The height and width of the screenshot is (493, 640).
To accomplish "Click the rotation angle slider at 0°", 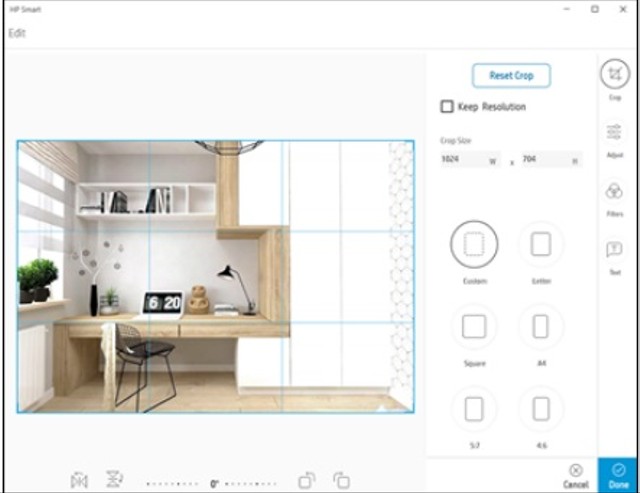I will tap(212, 484).
